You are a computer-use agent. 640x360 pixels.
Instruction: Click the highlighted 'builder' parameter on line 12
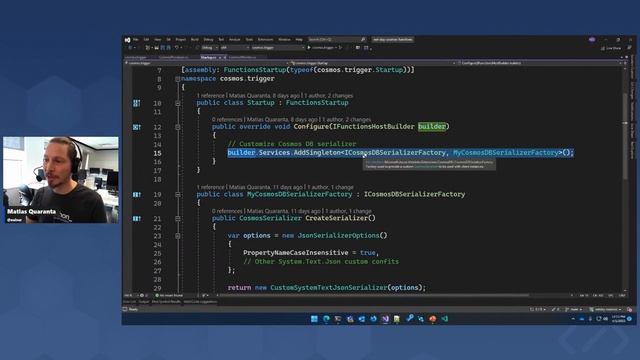click(432, 127)
